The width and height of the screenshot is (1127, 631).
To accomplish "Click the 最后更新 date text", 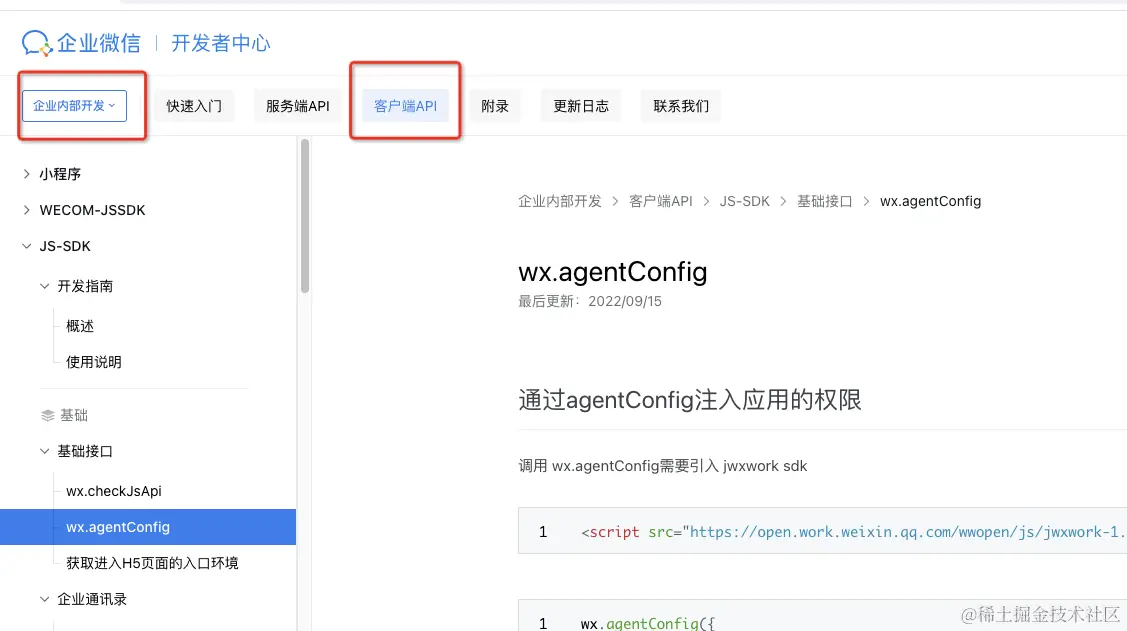I will point(590,301).
